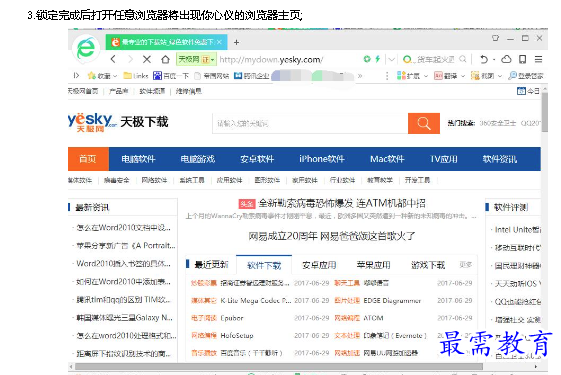This screenshot has height=375, width=561.
Task: Click the browser forward arrow
Action: (x=130, y=59)
